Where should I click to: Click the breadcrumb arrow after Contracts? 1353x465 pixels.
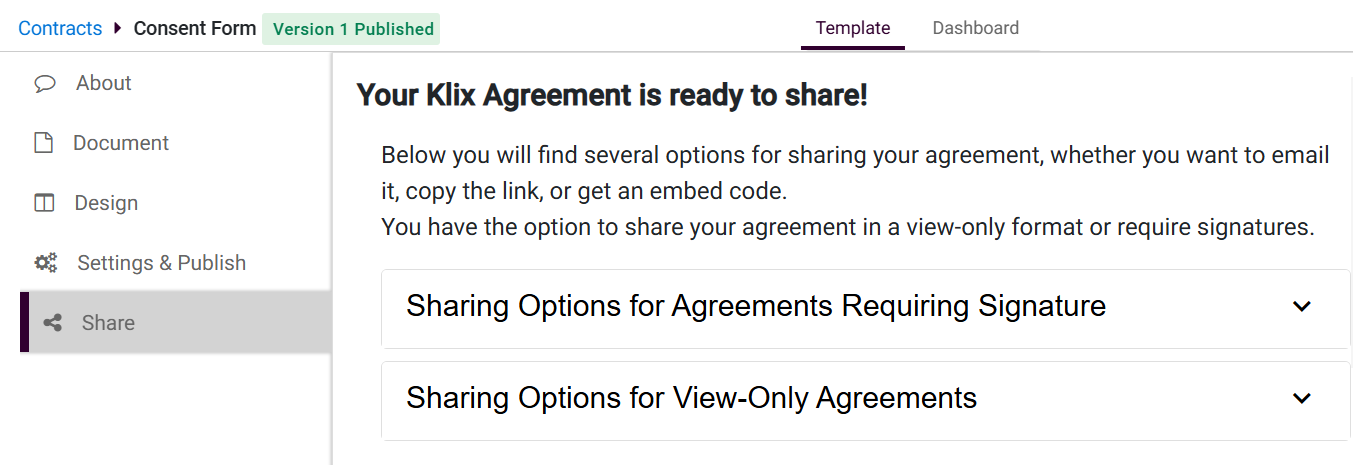118,28
